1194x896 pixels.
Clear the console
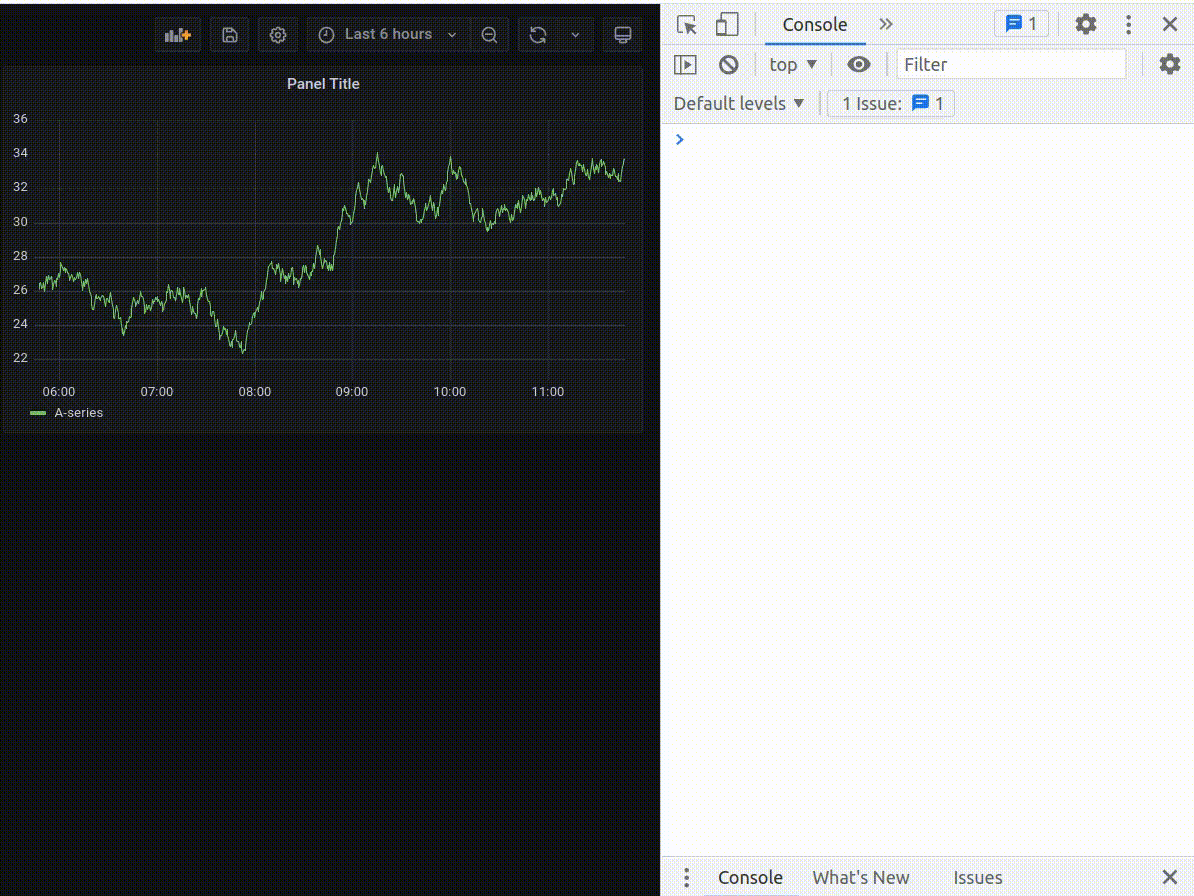tap(729, 65)
